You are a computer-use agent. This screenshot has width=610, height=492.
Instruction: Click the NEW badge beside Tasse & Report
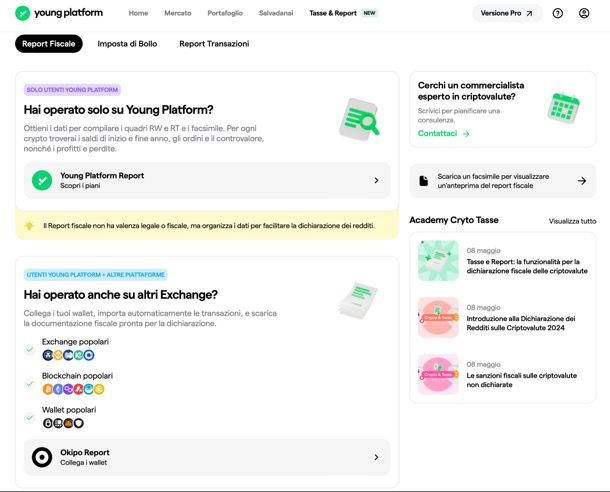369,13
